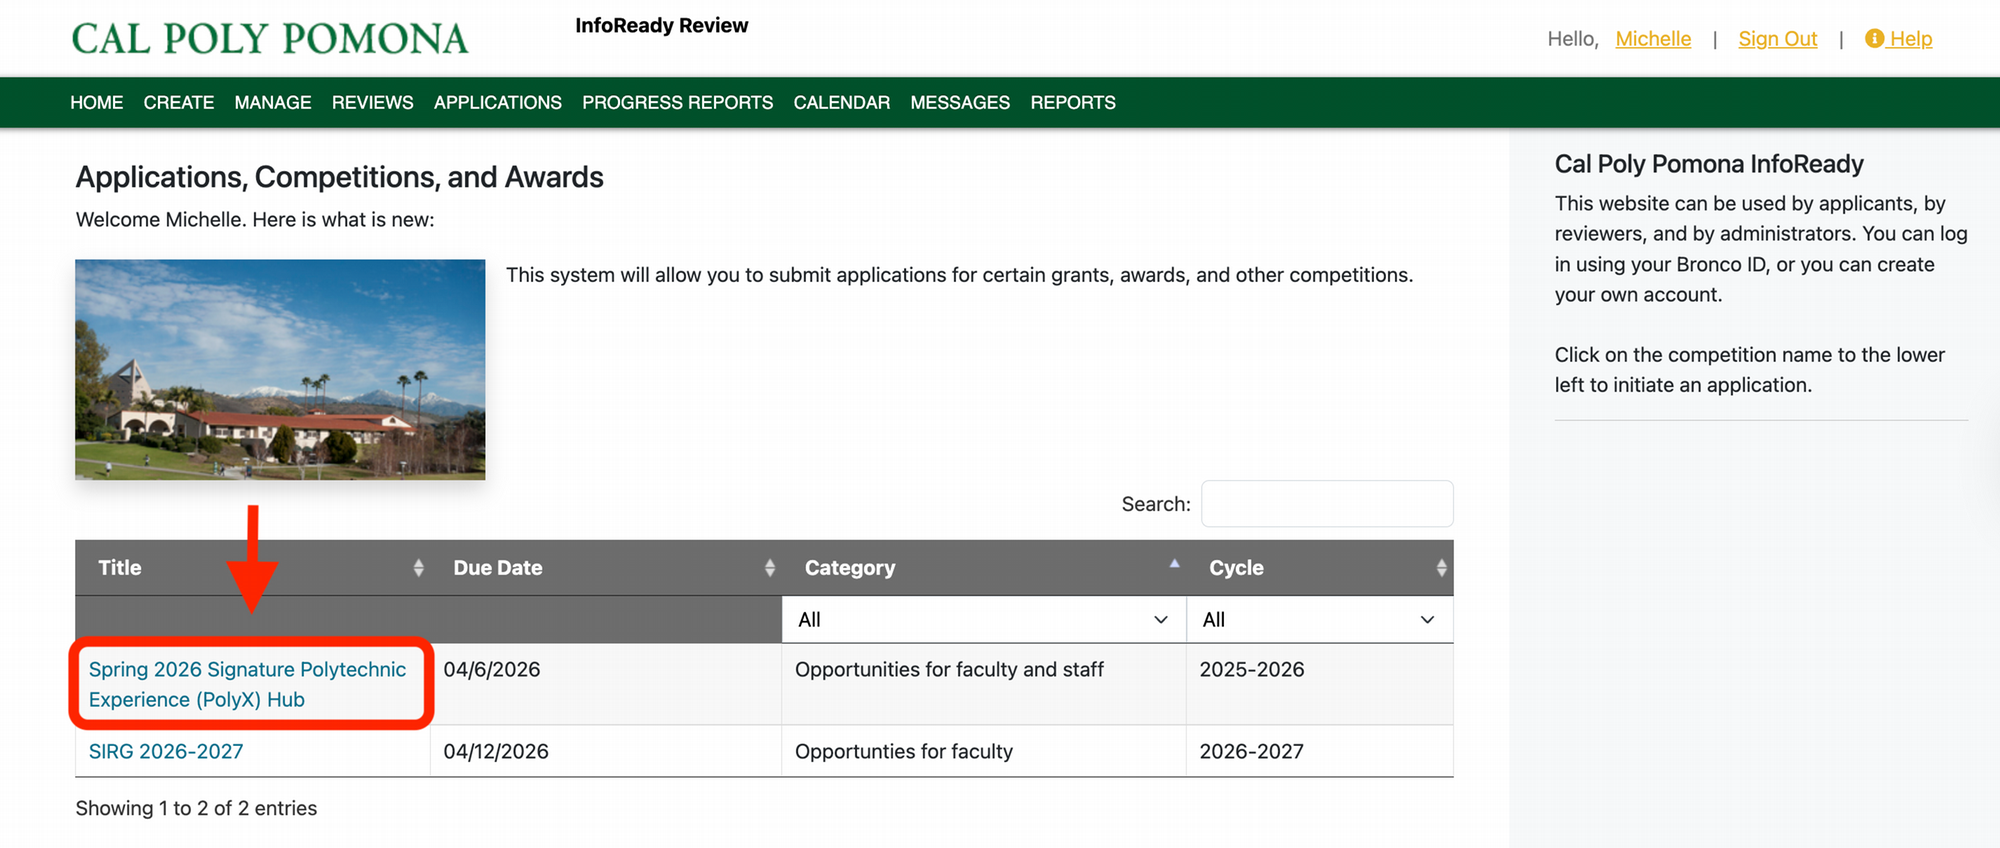Open the Create menu
The height and width of the screenshot is (848, 2000).
[178, 103]
